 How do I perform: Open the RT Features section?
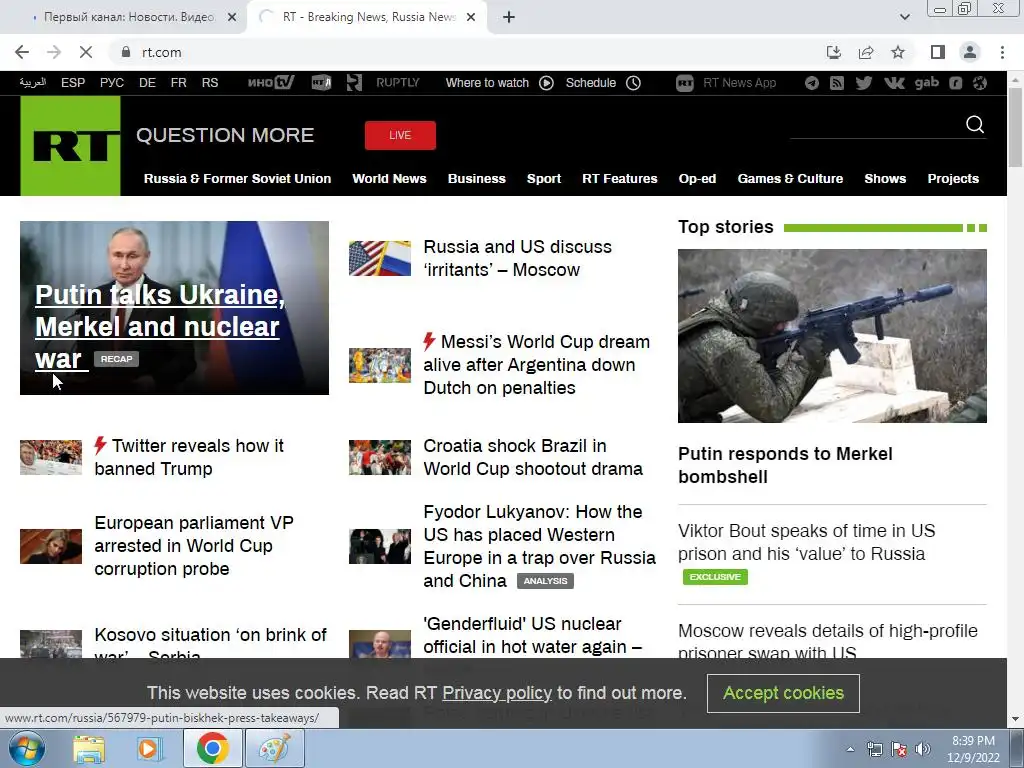pos(620,178)
